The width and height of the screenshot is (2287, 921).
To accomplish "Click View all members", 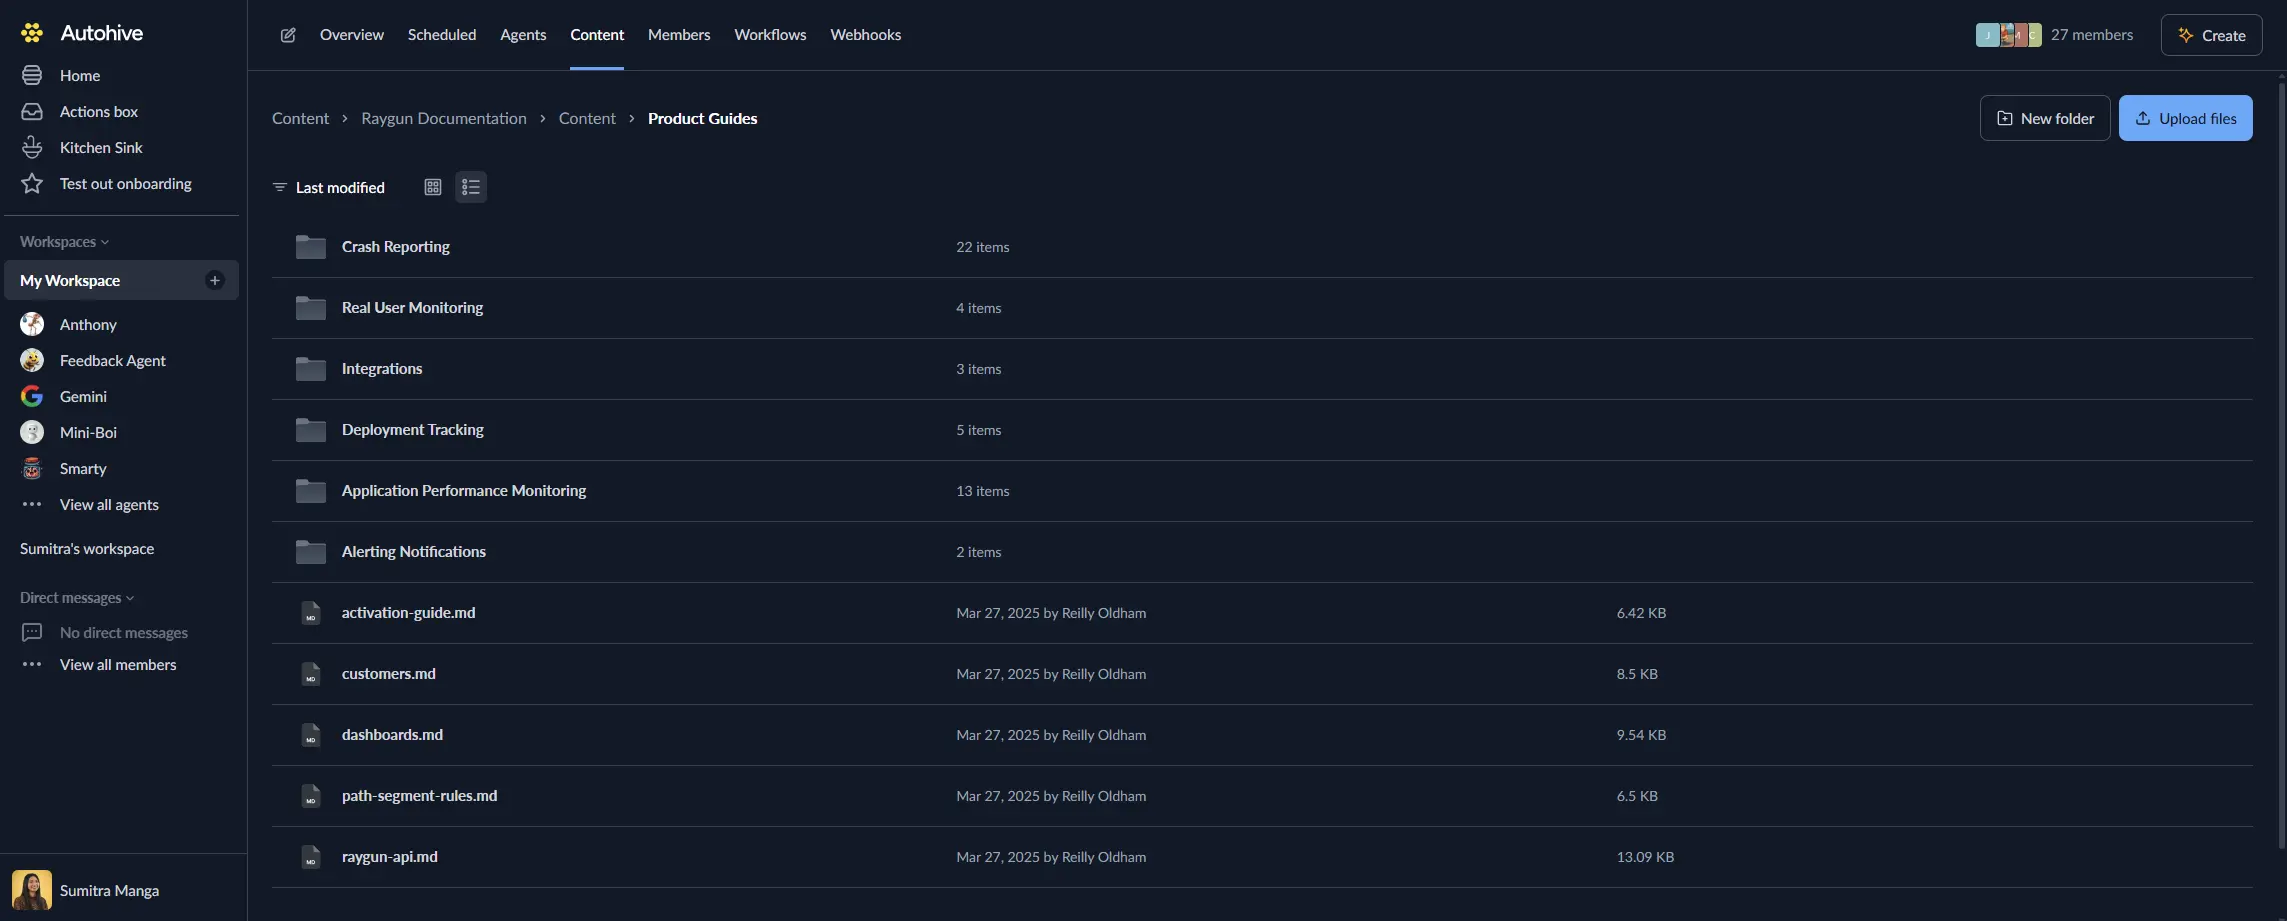I will pos(118,664).
